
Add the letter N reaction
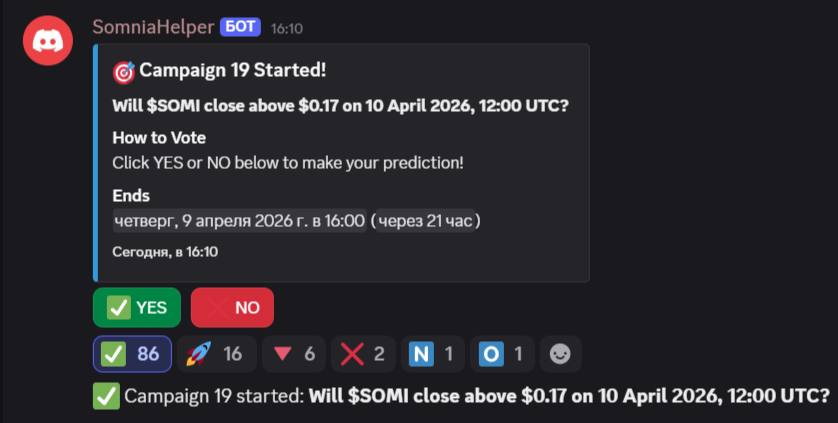[432, 353]
